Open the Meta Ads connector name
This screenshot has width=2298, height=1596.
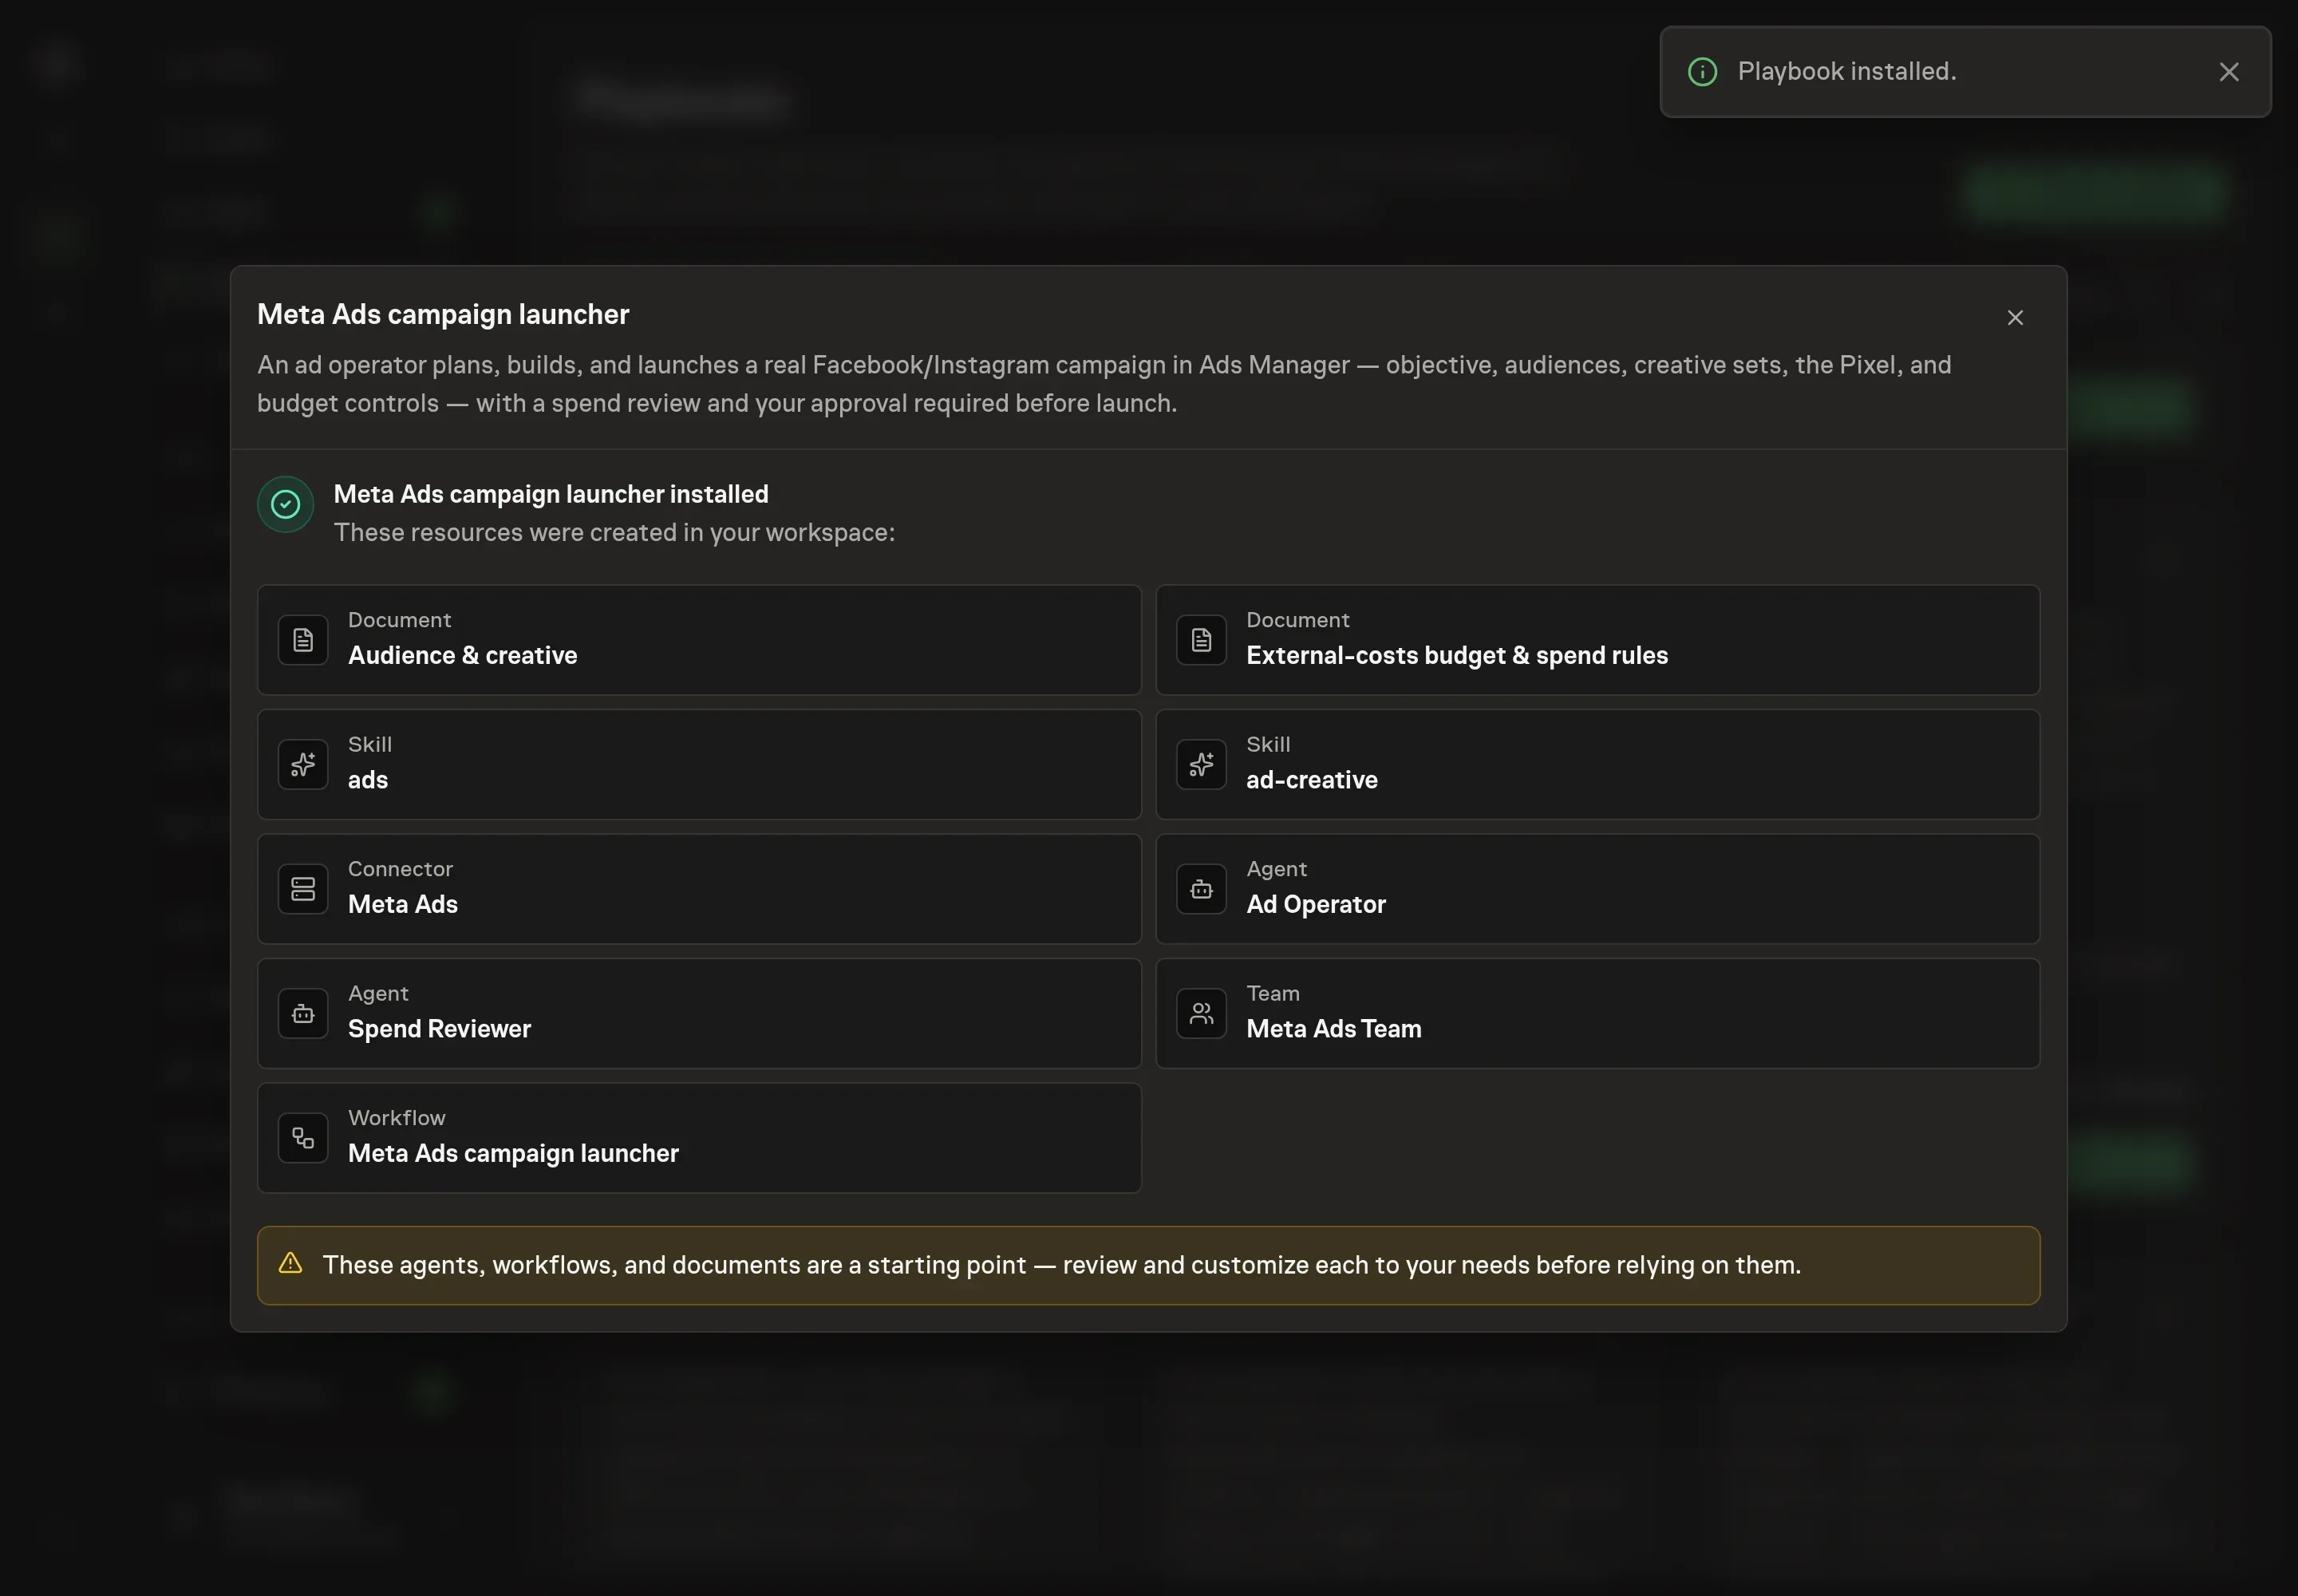pos(403,904)
